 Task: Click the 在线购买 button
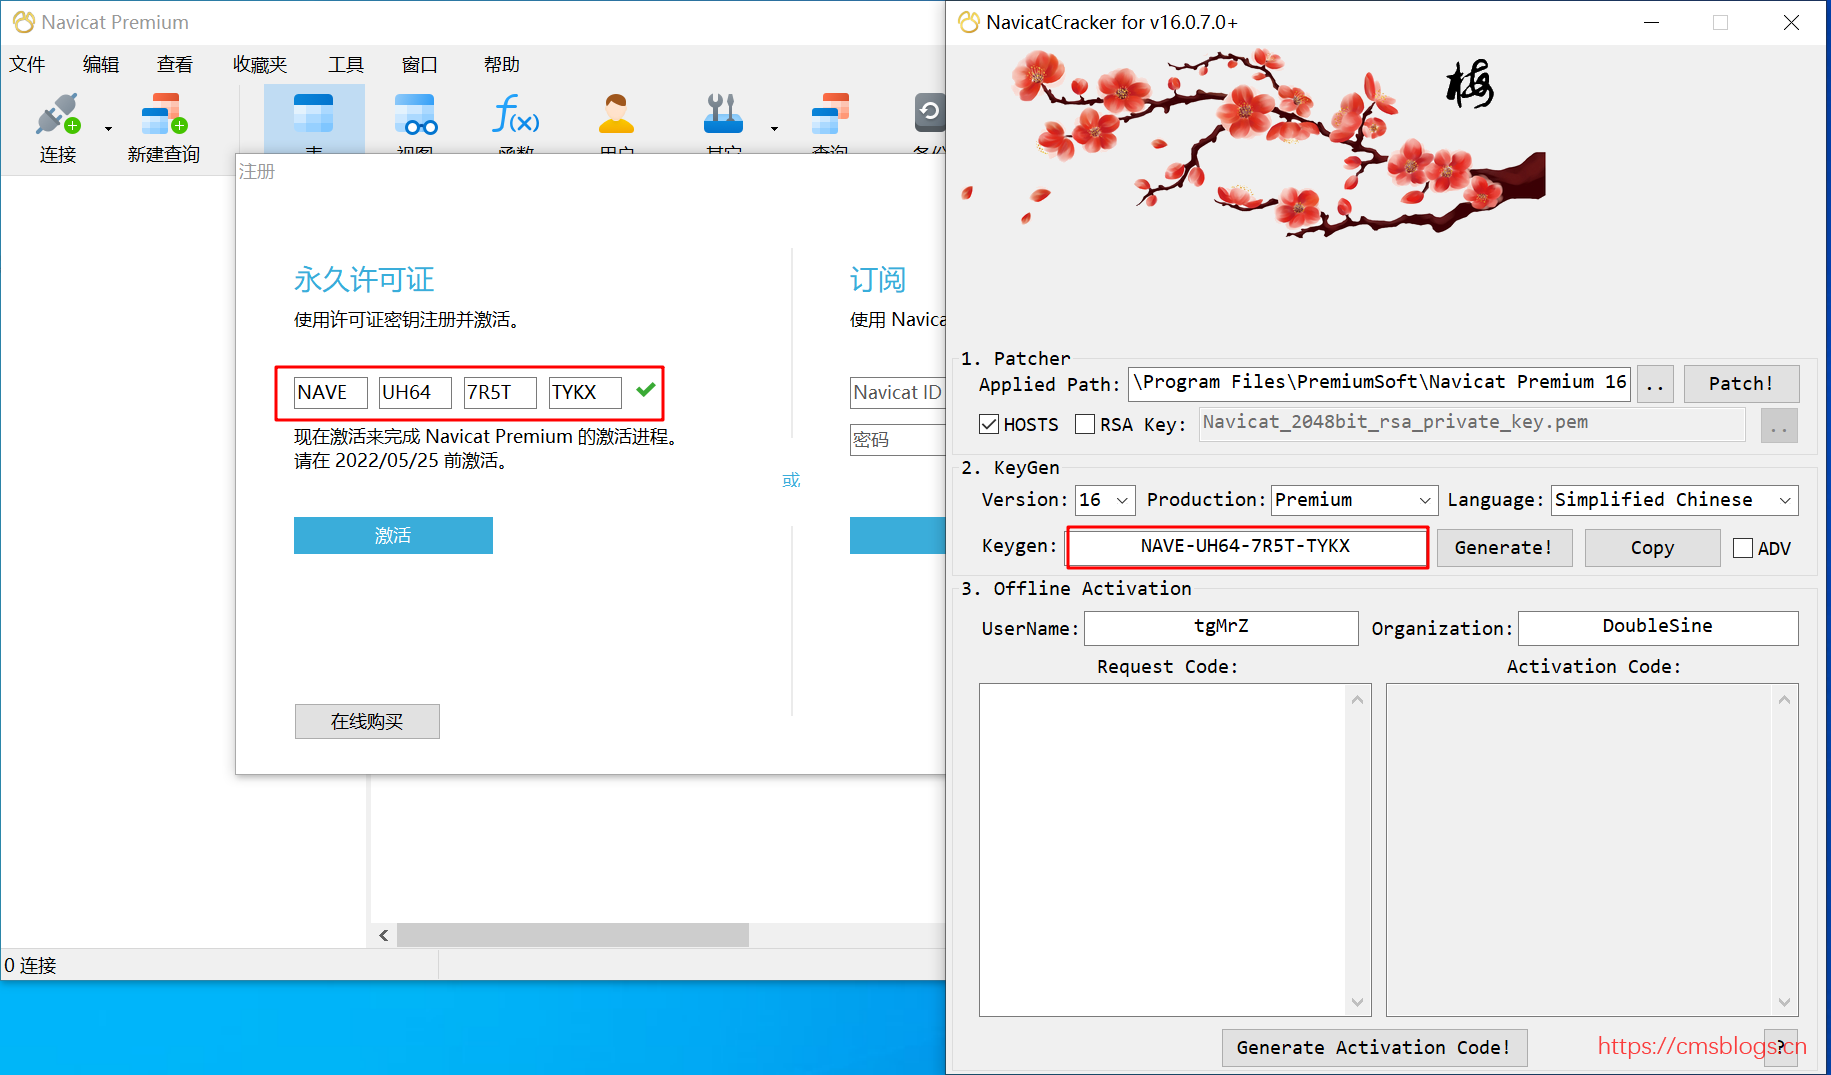pos(367,721)
